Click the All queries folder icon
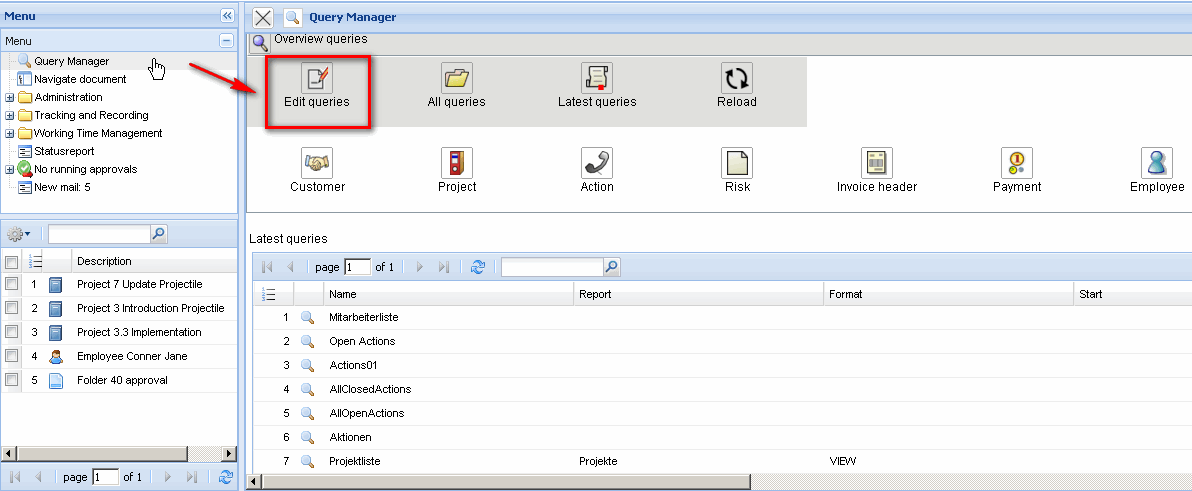Screen dimensions: 1192x491 [x=456, y=79]
